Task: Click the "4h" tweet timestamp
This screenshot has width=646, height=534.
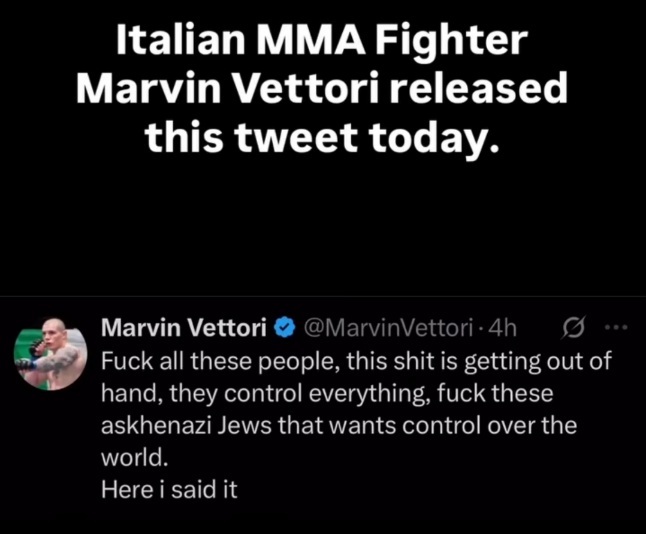Action: (x=499, y=328)
